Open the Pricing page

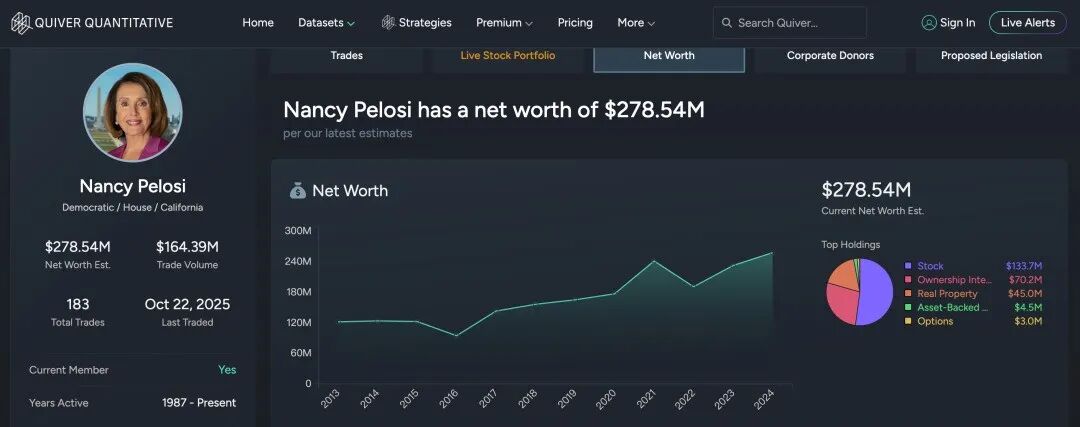(575, 23)
